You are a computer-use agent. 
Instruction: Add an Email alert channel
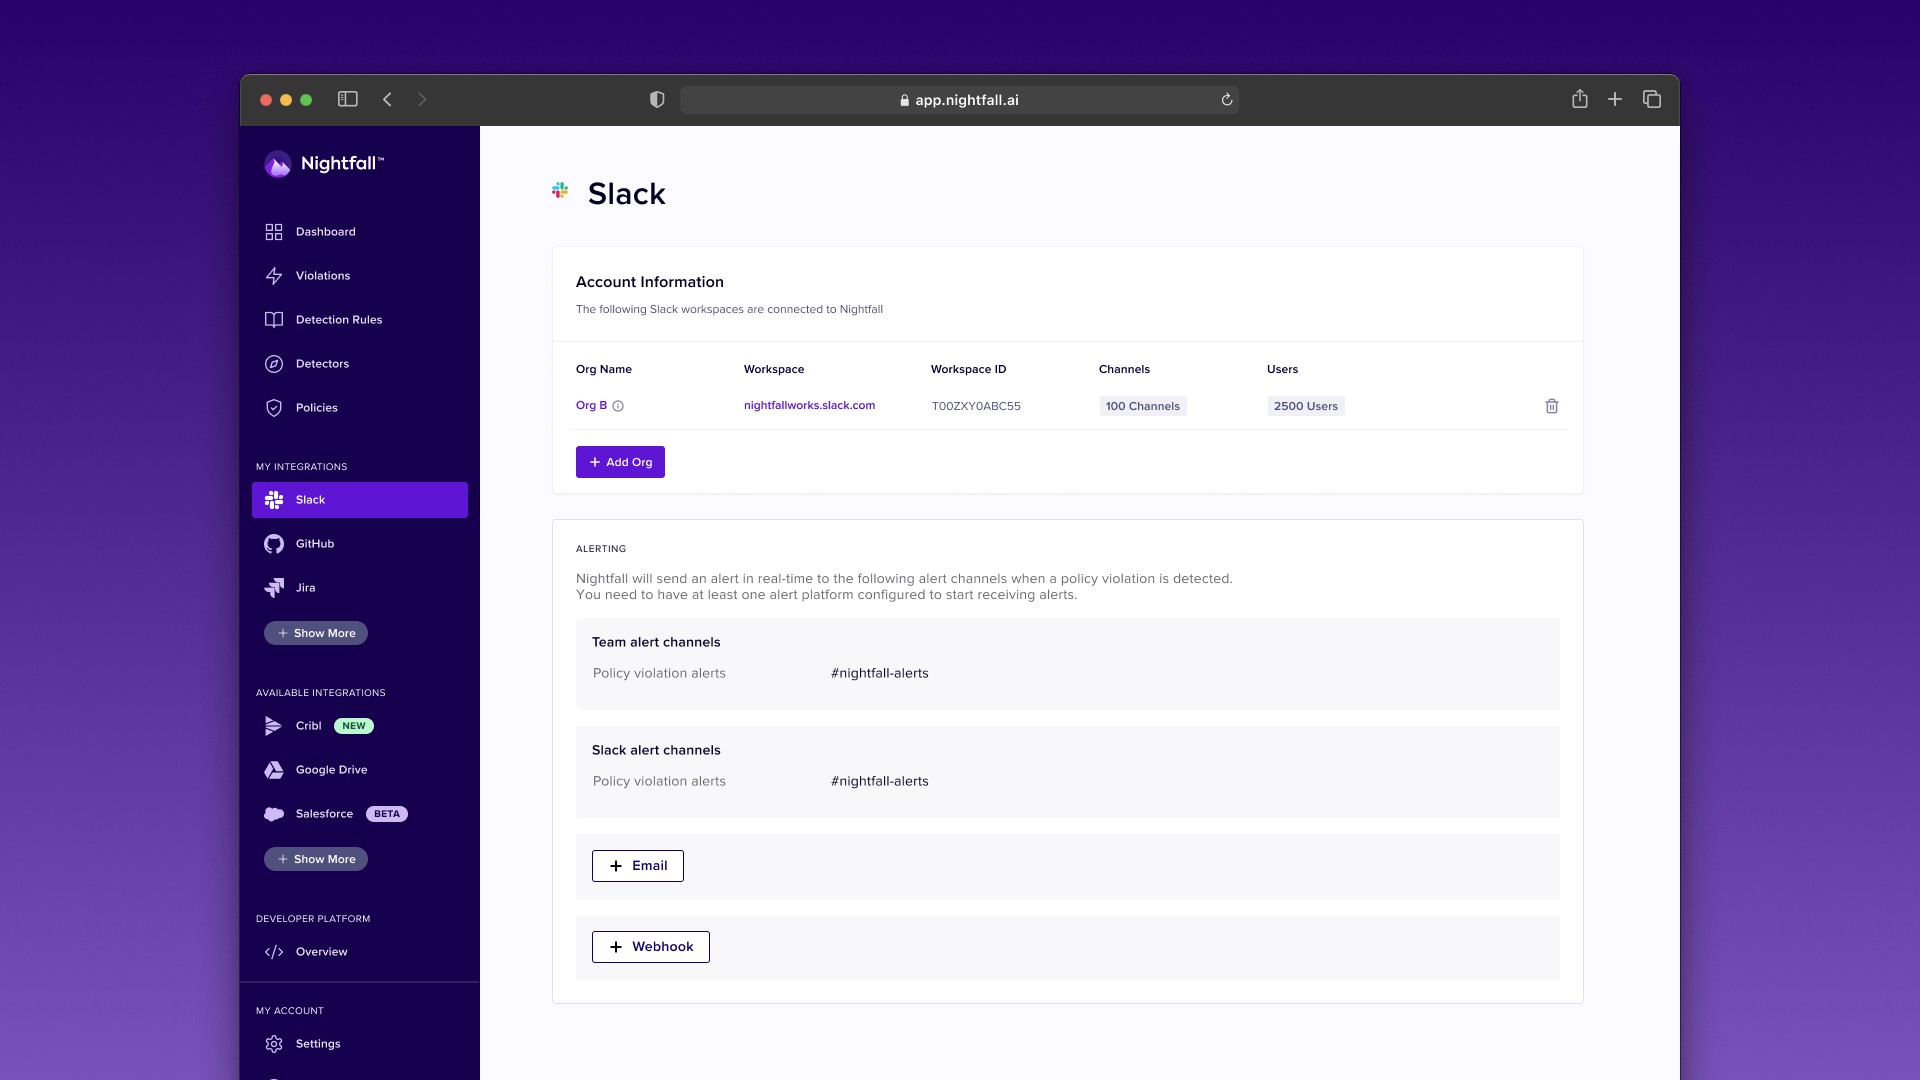point(638,866)
